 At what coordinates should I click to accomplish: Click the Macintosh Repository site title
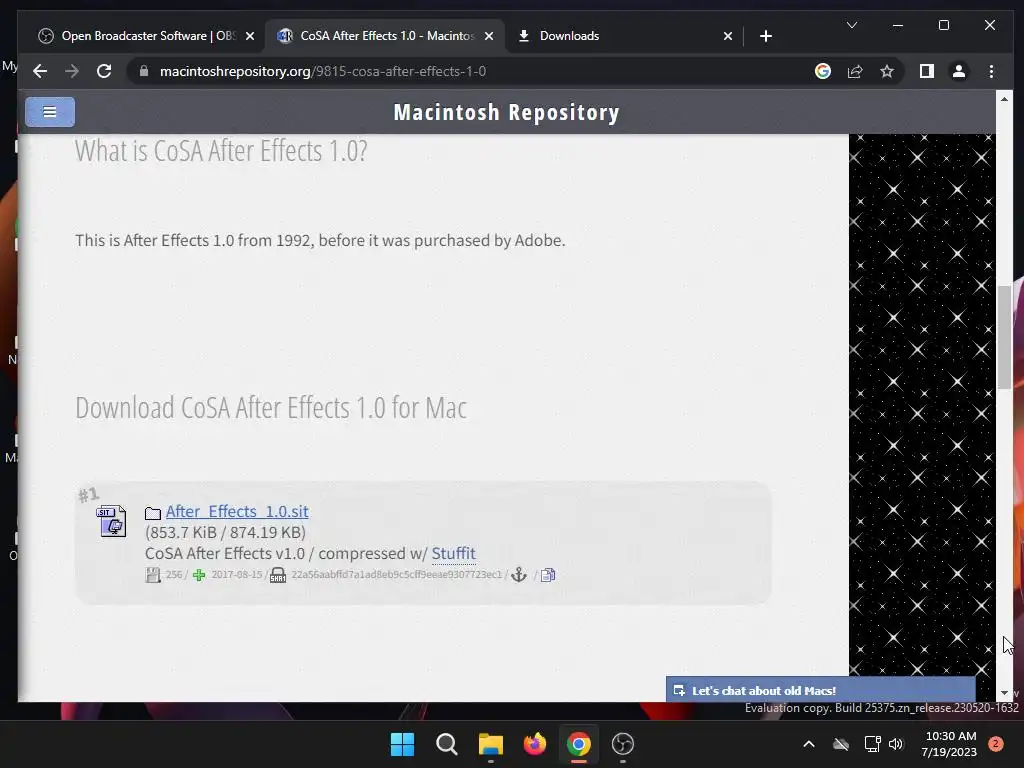tap(506, 112)
